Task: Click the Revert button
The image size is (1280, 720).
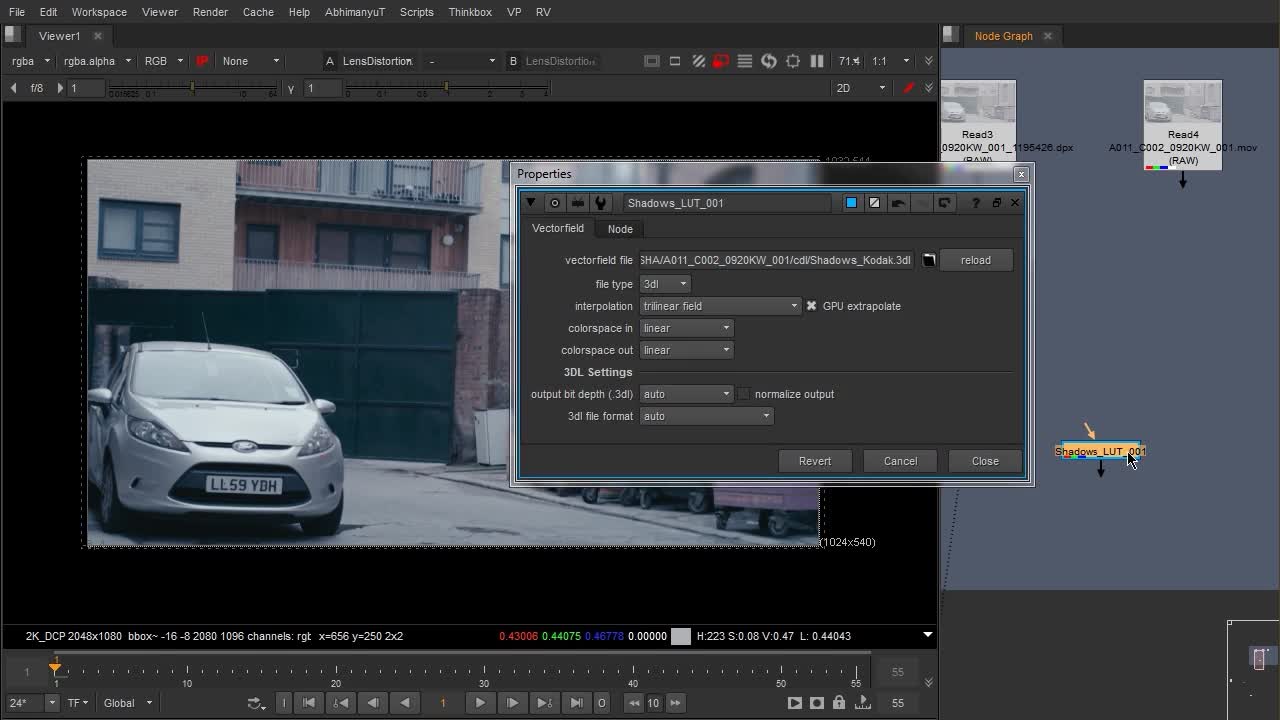Action: [815, 461]
